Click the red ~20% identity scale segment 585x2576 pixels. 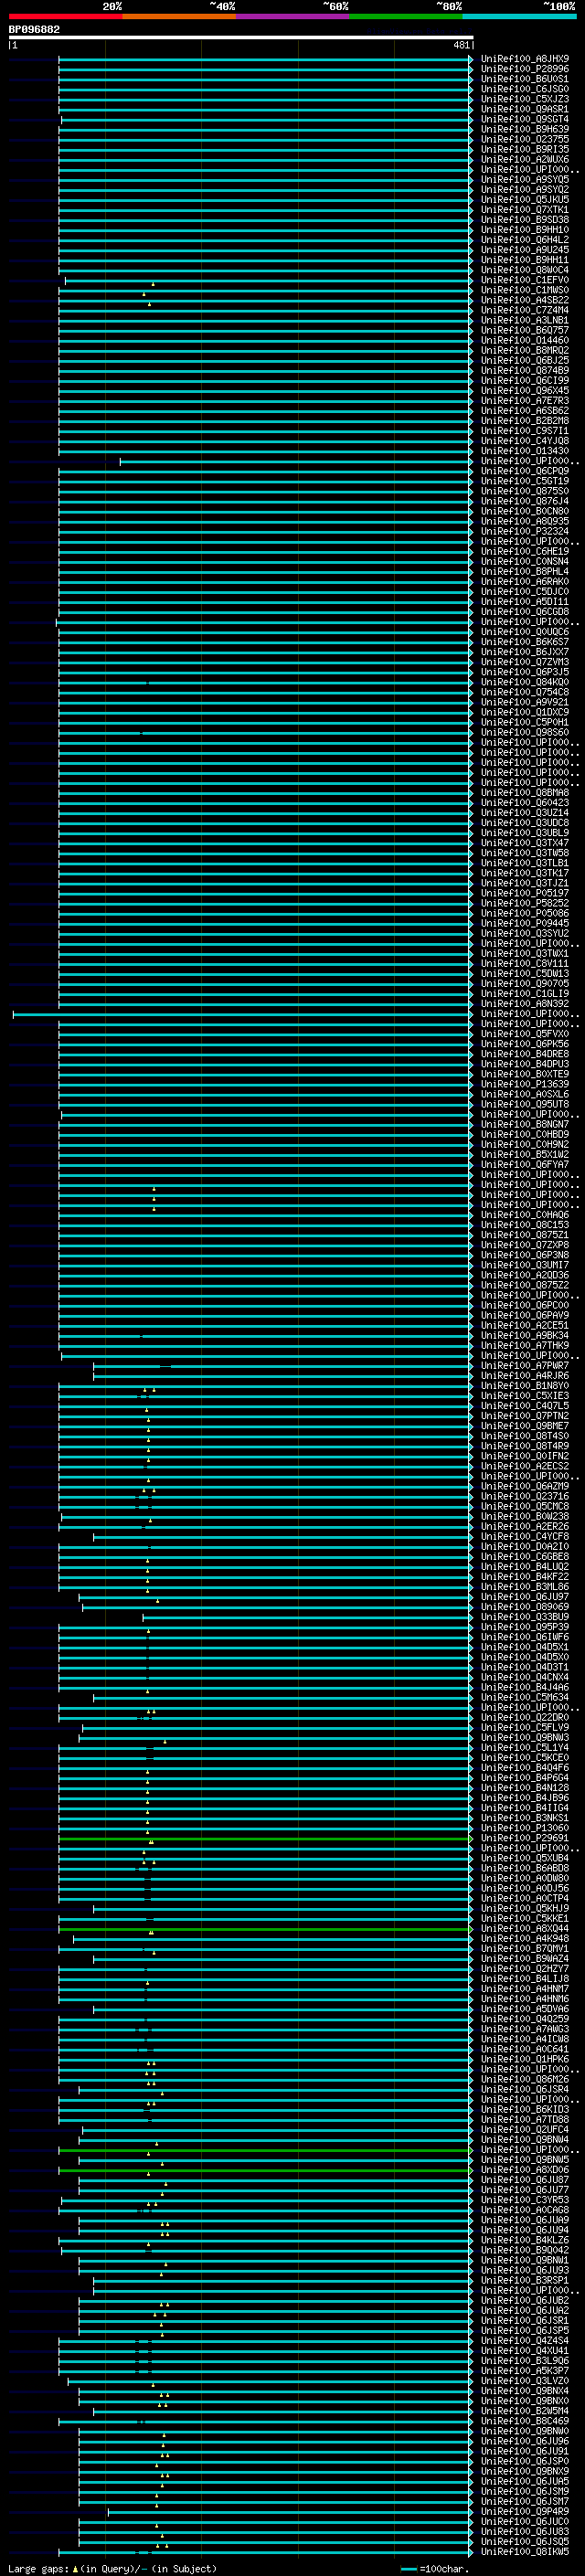point(65,16)
